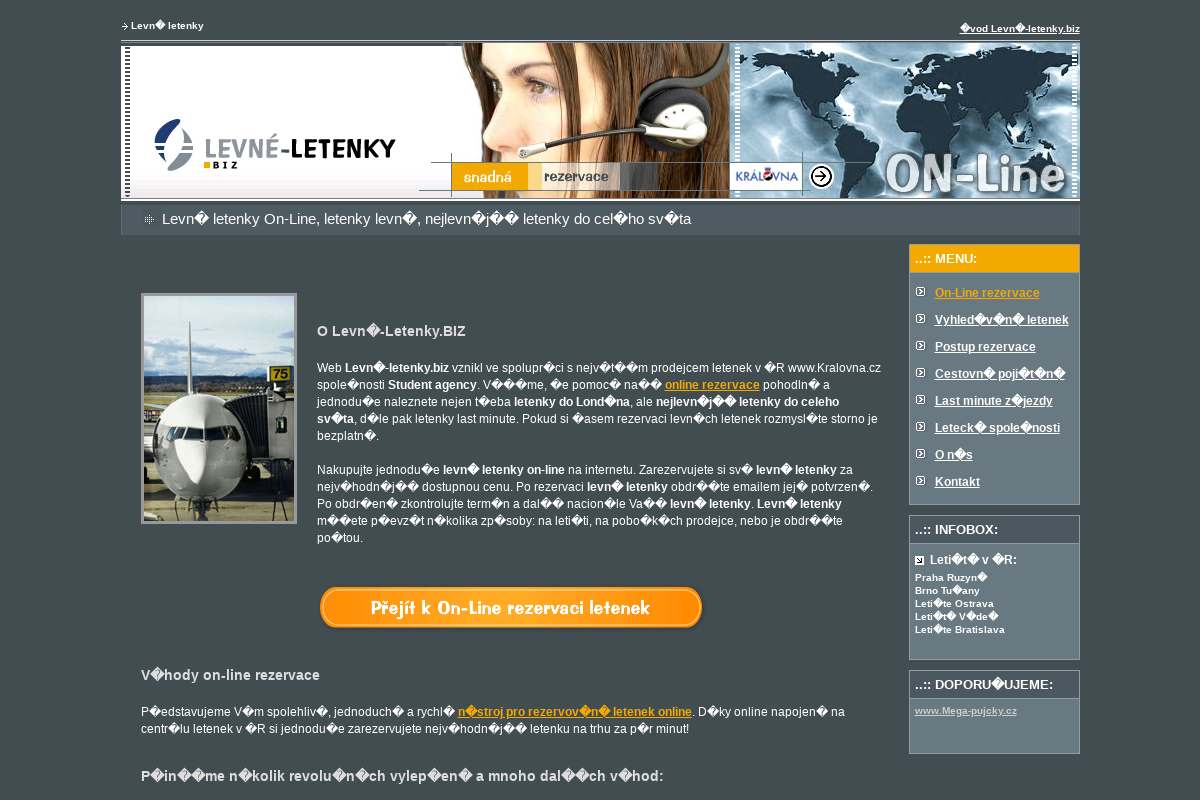Open the On-Line rezervace menu entry
The width and height of the screenshot is (1200, 800).
(987, 293)
